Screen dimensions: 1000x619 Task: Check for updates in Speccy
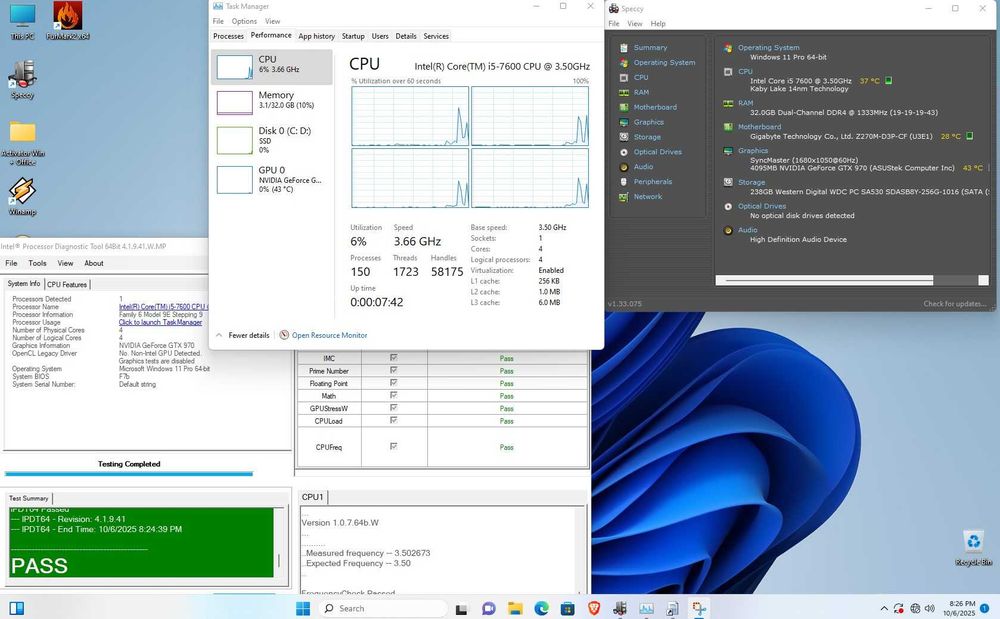tap(955, 303)
